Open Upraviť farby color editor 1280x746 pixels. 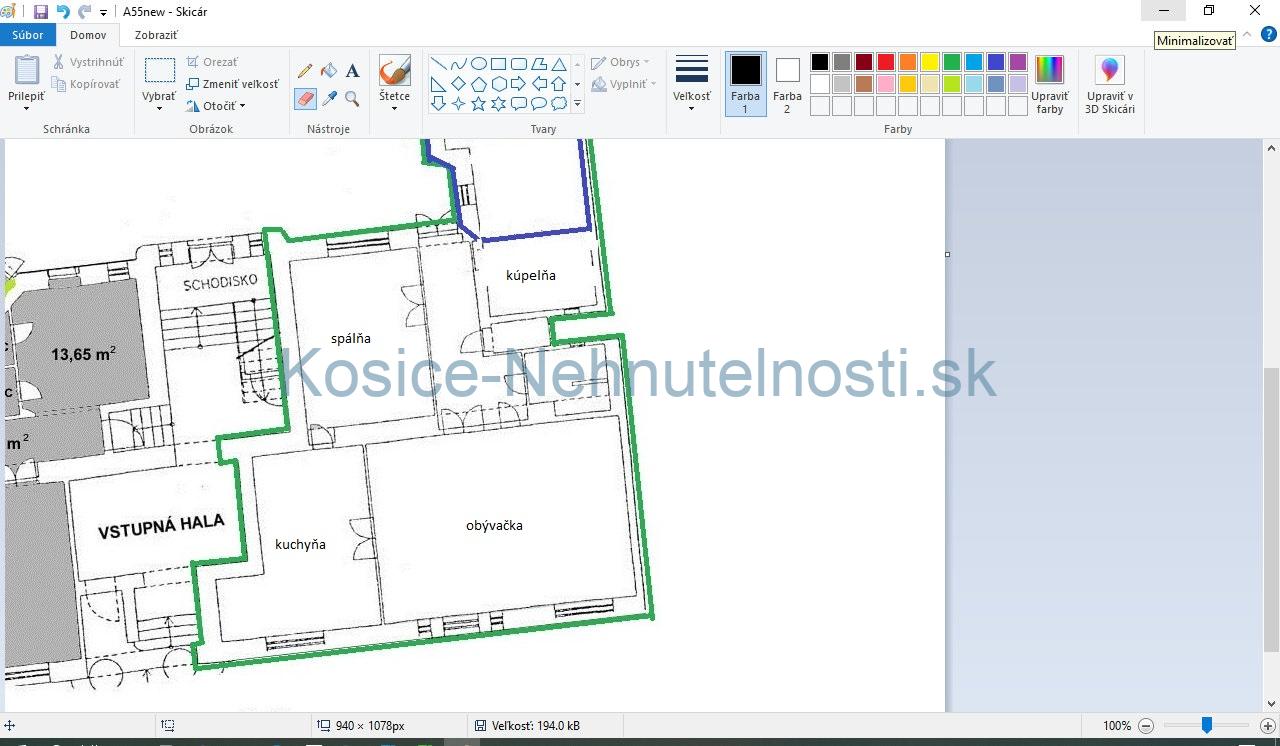[1050, 84]
